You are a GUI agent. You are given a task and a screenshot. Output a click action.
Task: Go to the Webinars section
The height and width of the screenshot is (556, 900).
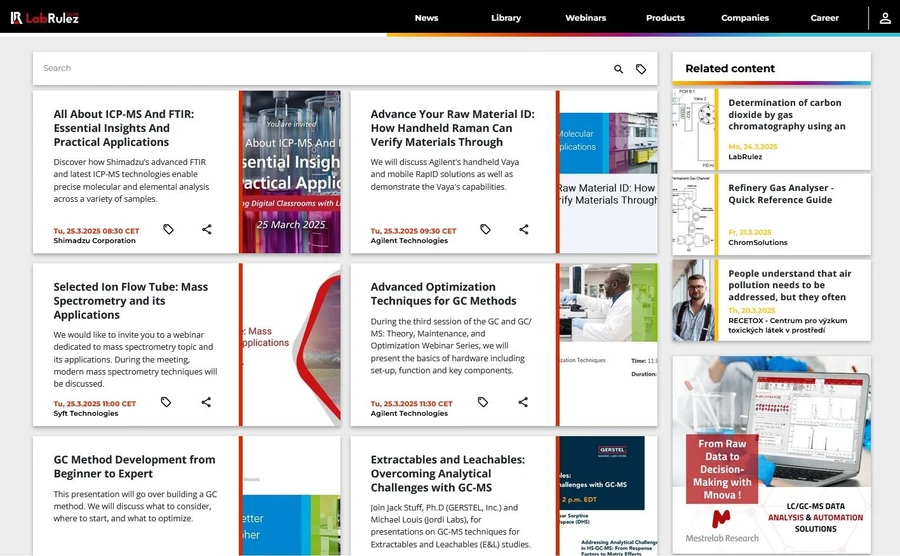585,18
